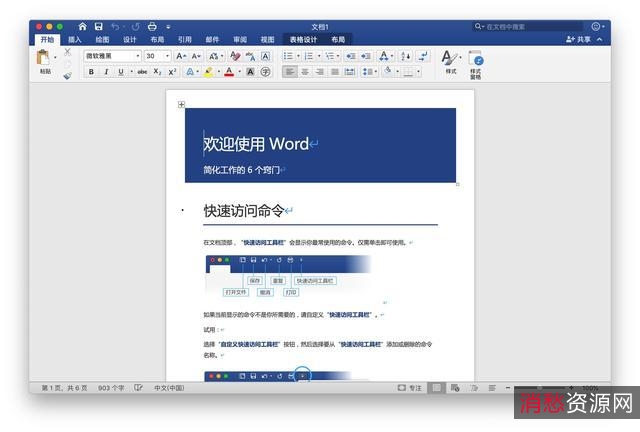Switch to the 设计 tab
This screenshot has width=640, height=432.
[x=129, y=40]
